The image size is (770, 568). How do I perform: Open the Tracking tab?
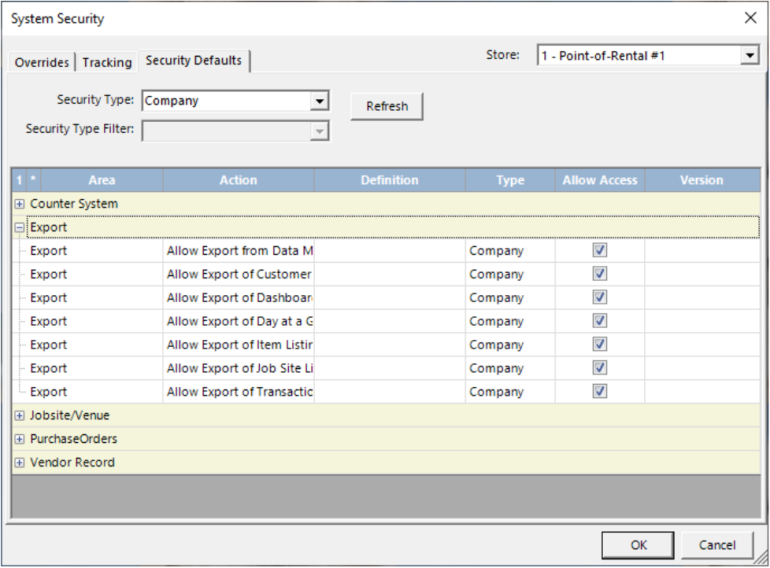click(107, 62)
